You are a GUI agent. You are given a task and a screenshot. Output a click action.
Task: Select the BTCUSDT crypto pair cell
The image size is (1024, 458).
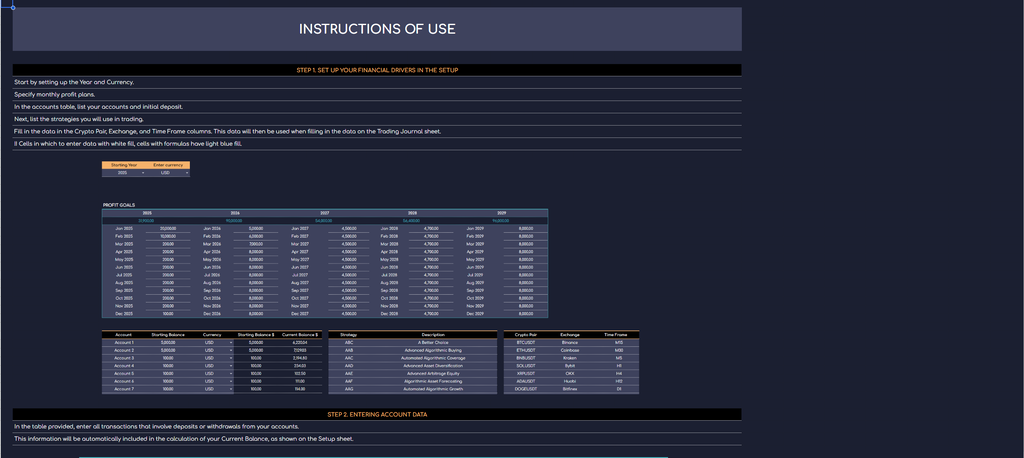pos(526,342)
